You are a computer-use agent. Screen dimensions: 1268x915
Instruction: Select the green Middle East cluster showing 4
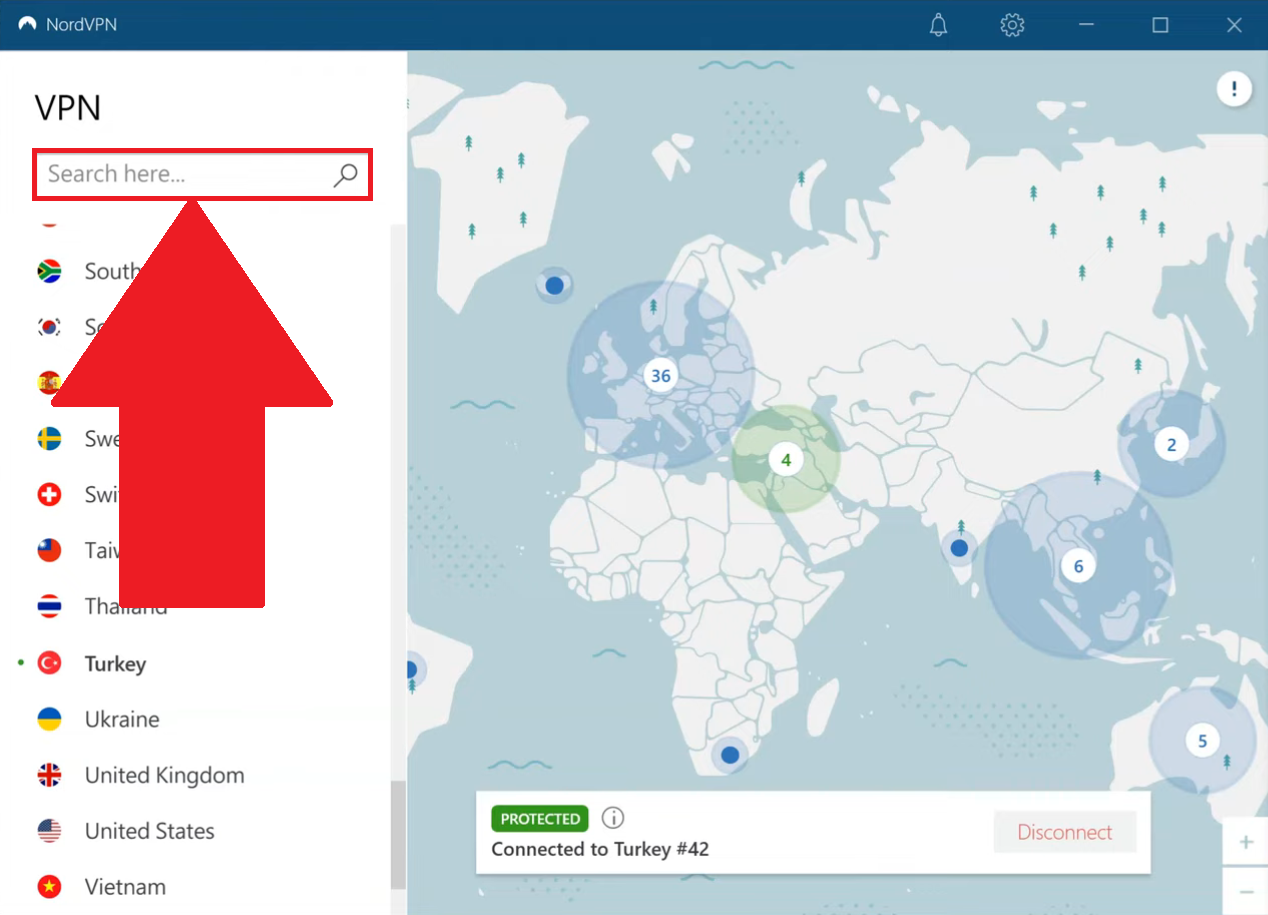coord(786,460)
